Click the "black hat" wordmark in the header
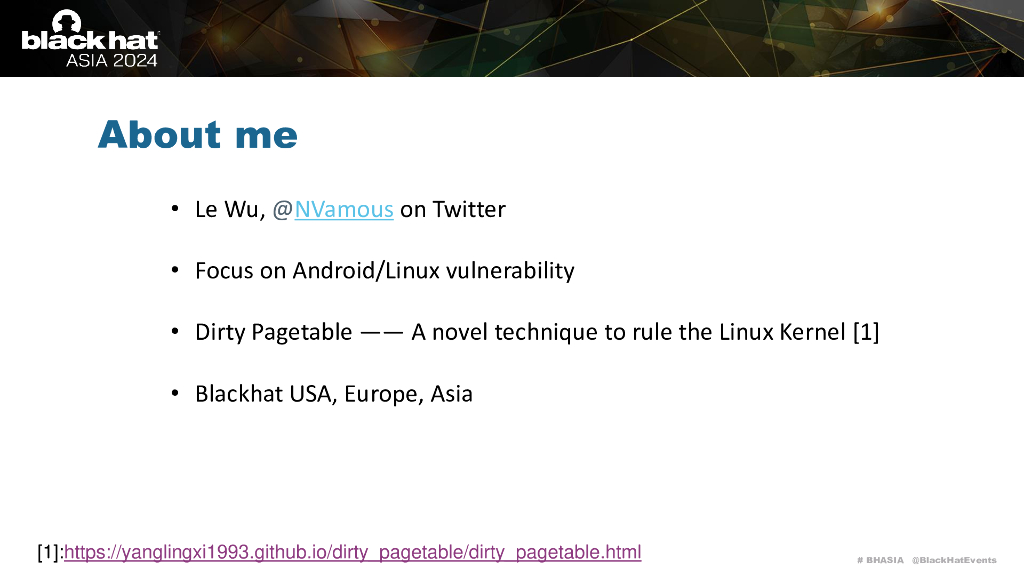1024x576 pixels. point(90,41)
